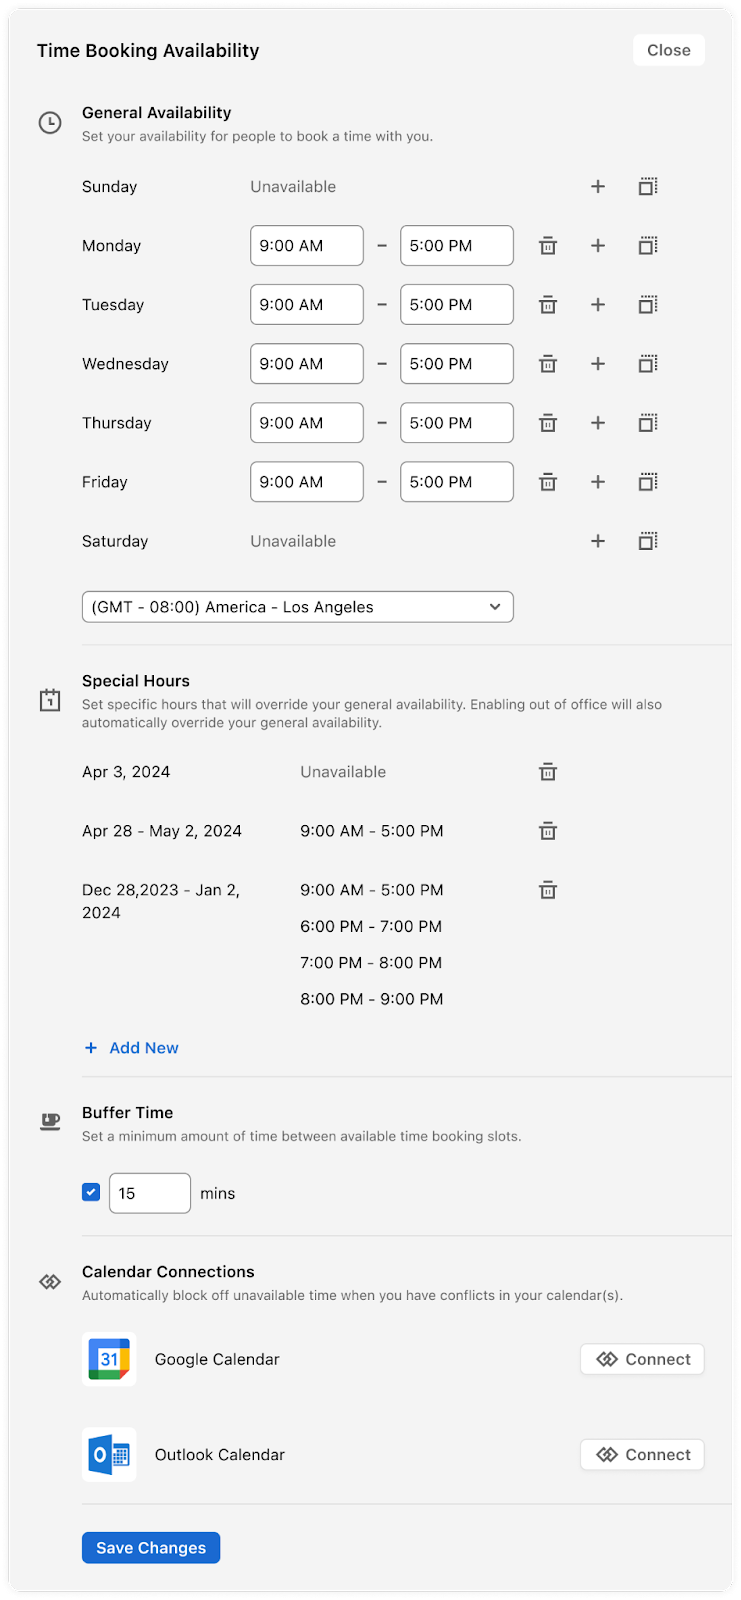Image resolution: width=741 pixels, height=1600 pixels.
Task: Close the Time Booking Availability panel
Action: coord(669,50)
